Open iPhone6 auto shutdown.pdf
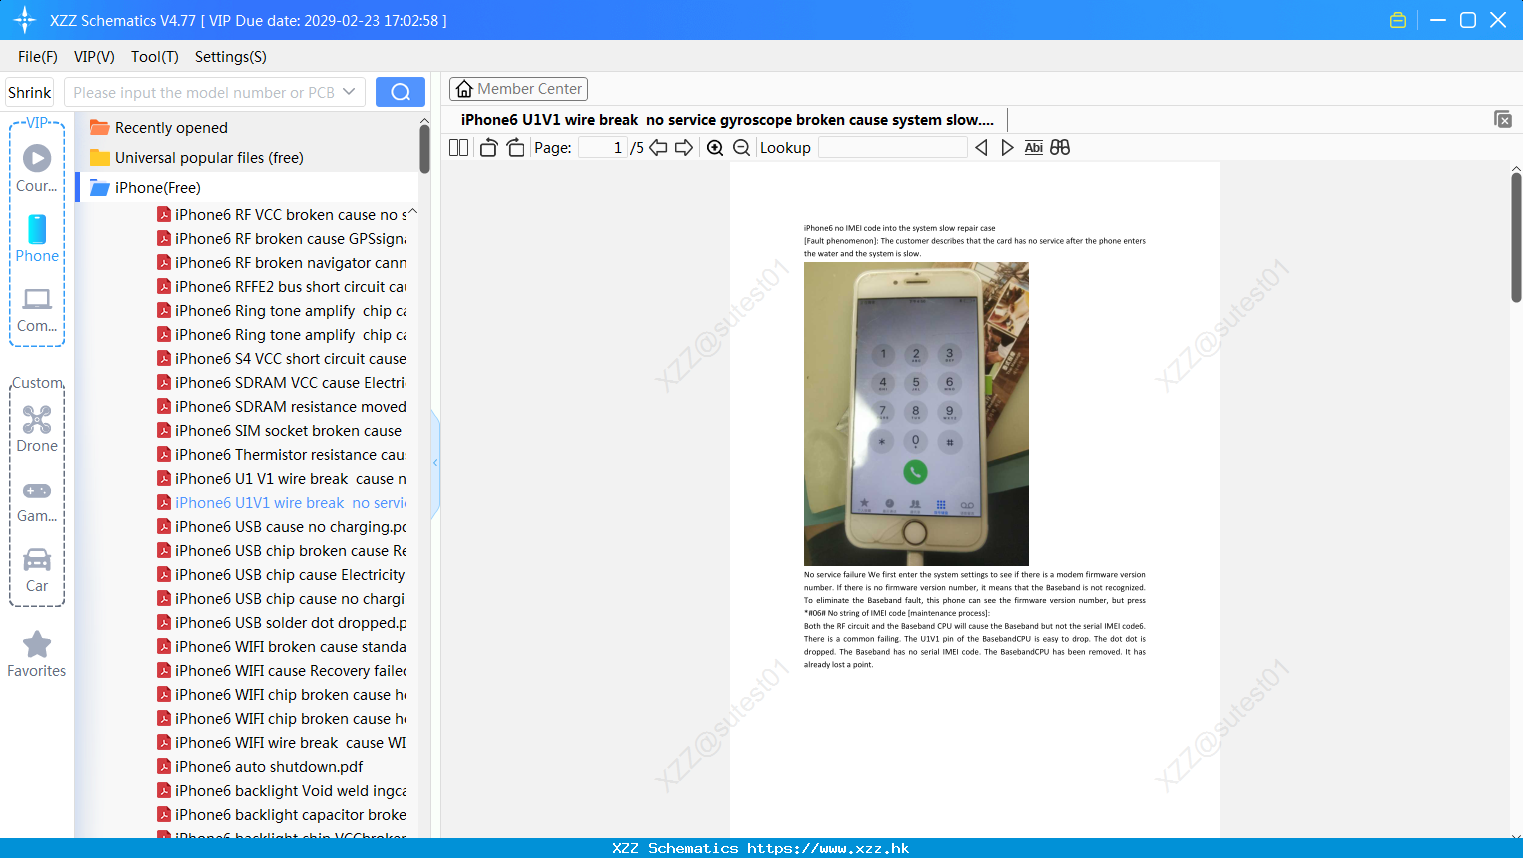Image resolution: width=1523 pixels, height=858 pixels. point(260,767)
